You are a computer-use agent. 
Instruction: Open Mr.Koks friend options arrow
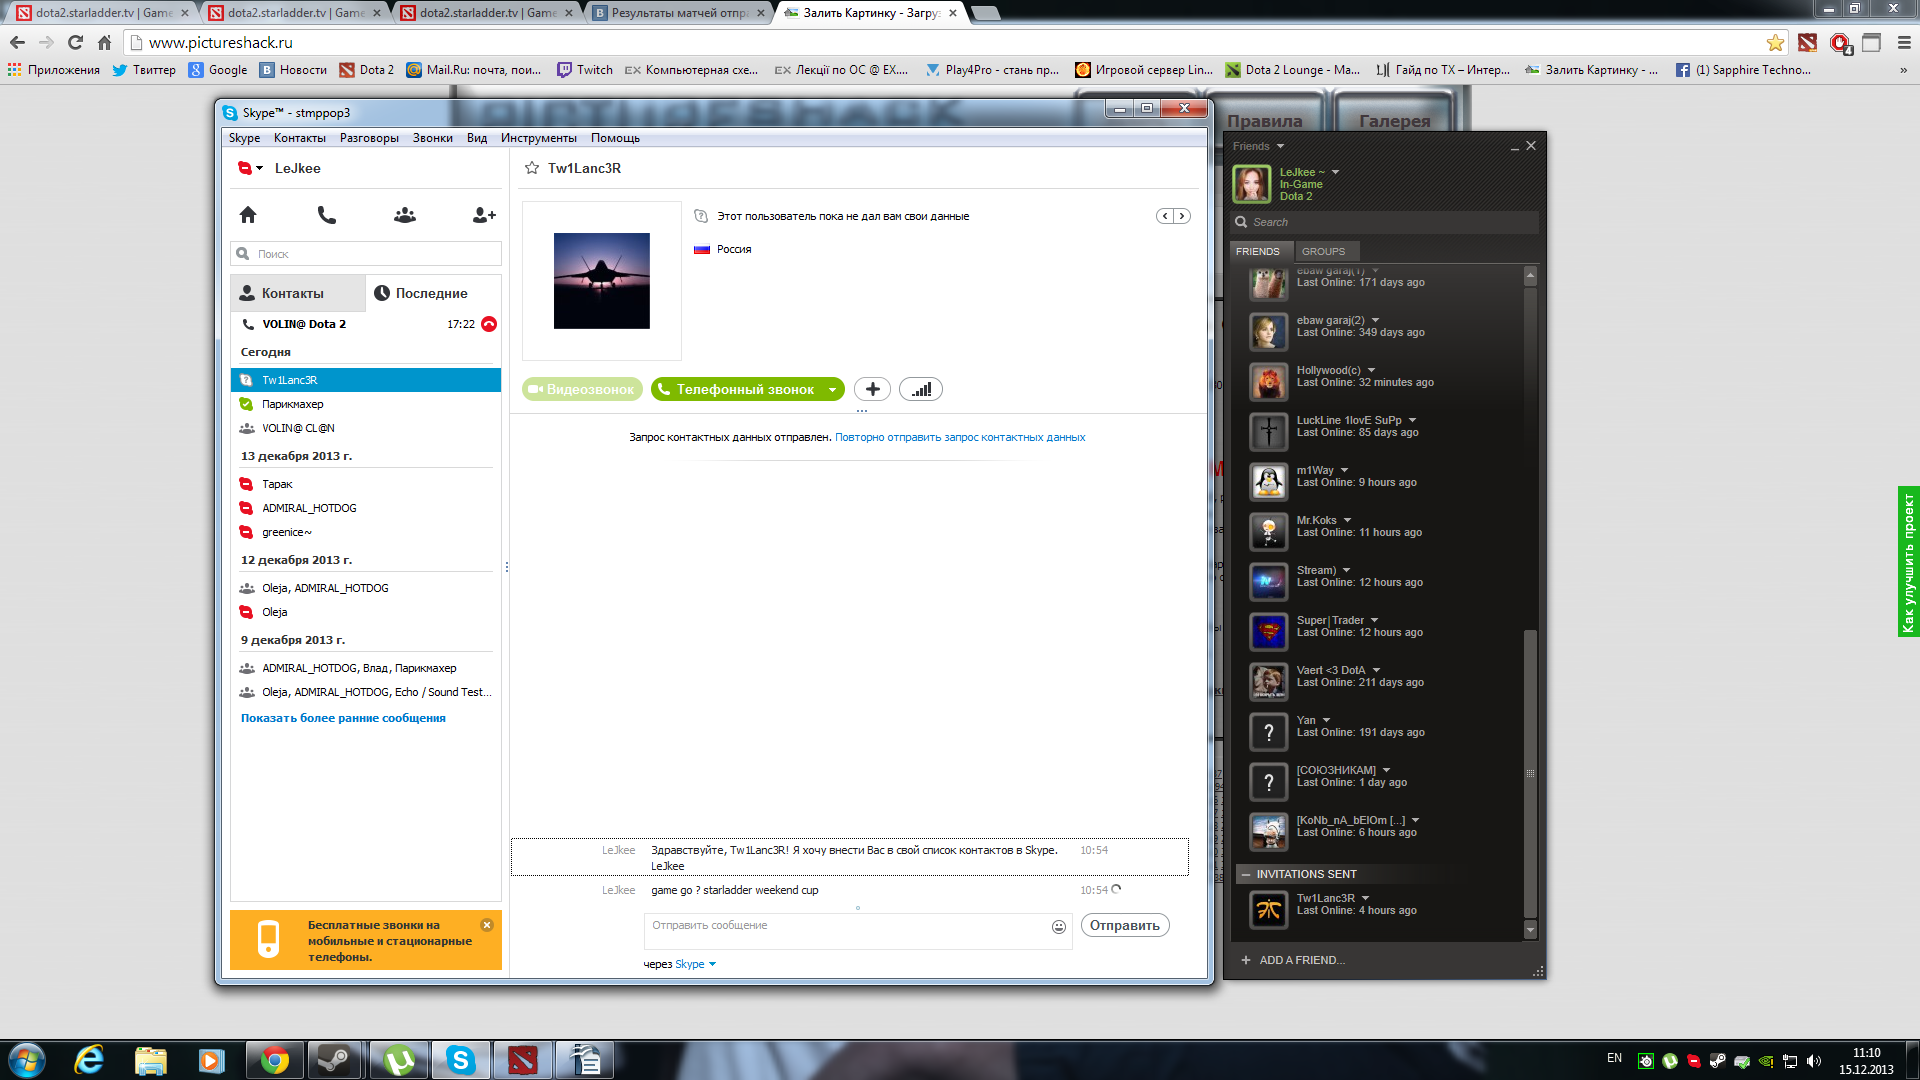[1347, 520]
